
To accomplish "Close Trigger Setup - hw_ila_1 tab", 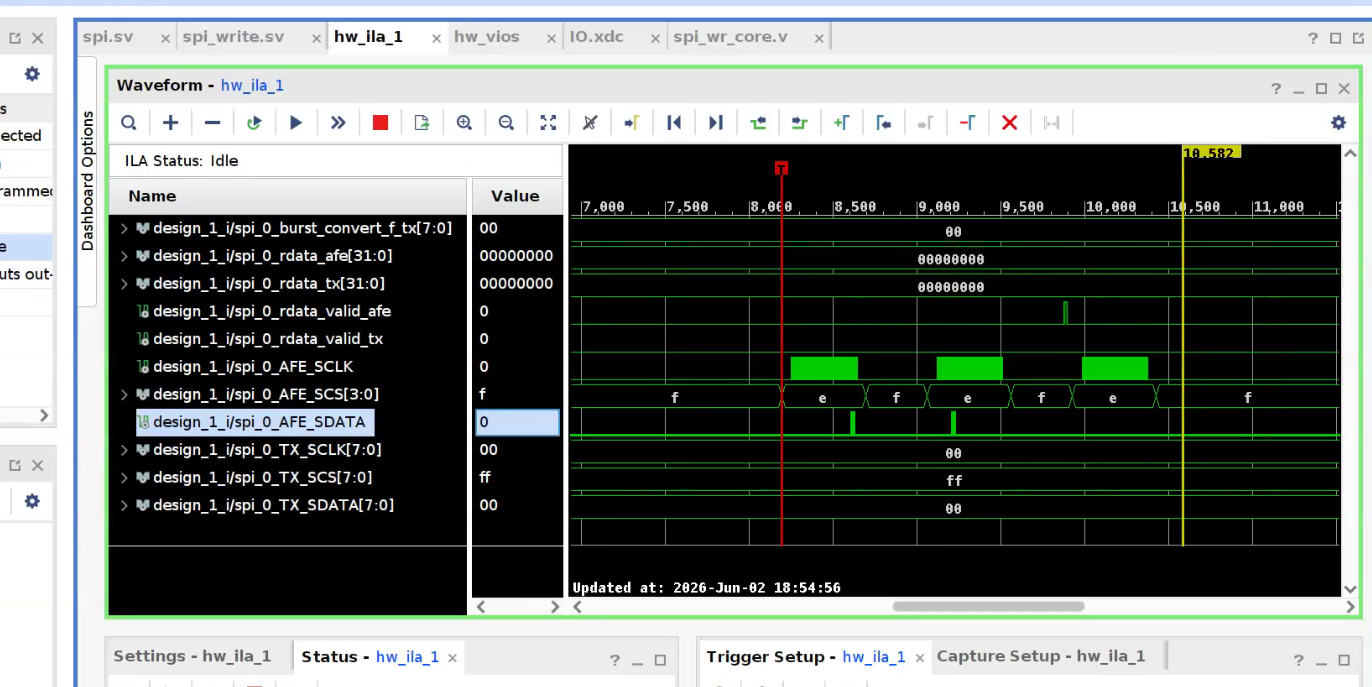I will click(x=919, y=658).
